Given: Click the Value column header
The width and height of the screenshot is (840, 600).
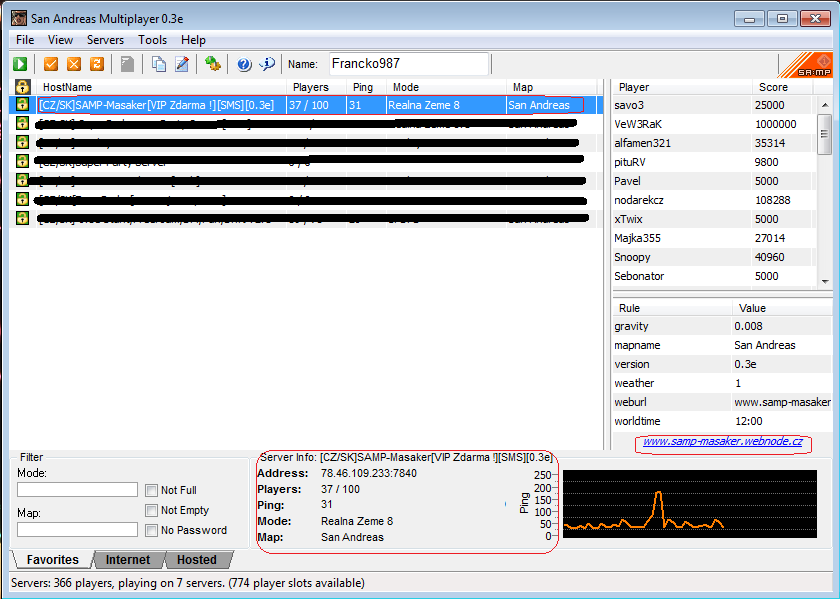Looking at the screenshot, I should [x=782, y=308].
